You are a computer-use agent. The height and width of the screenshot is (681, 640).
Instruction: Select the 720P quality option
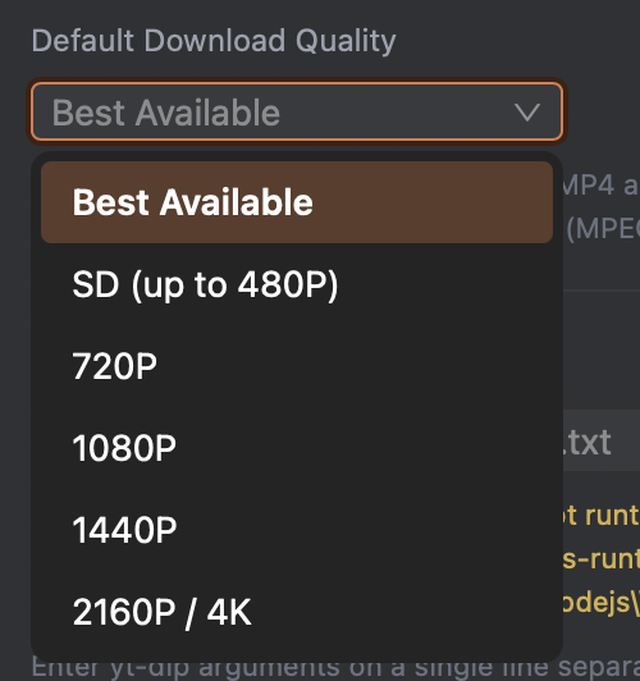pos(297,366)
